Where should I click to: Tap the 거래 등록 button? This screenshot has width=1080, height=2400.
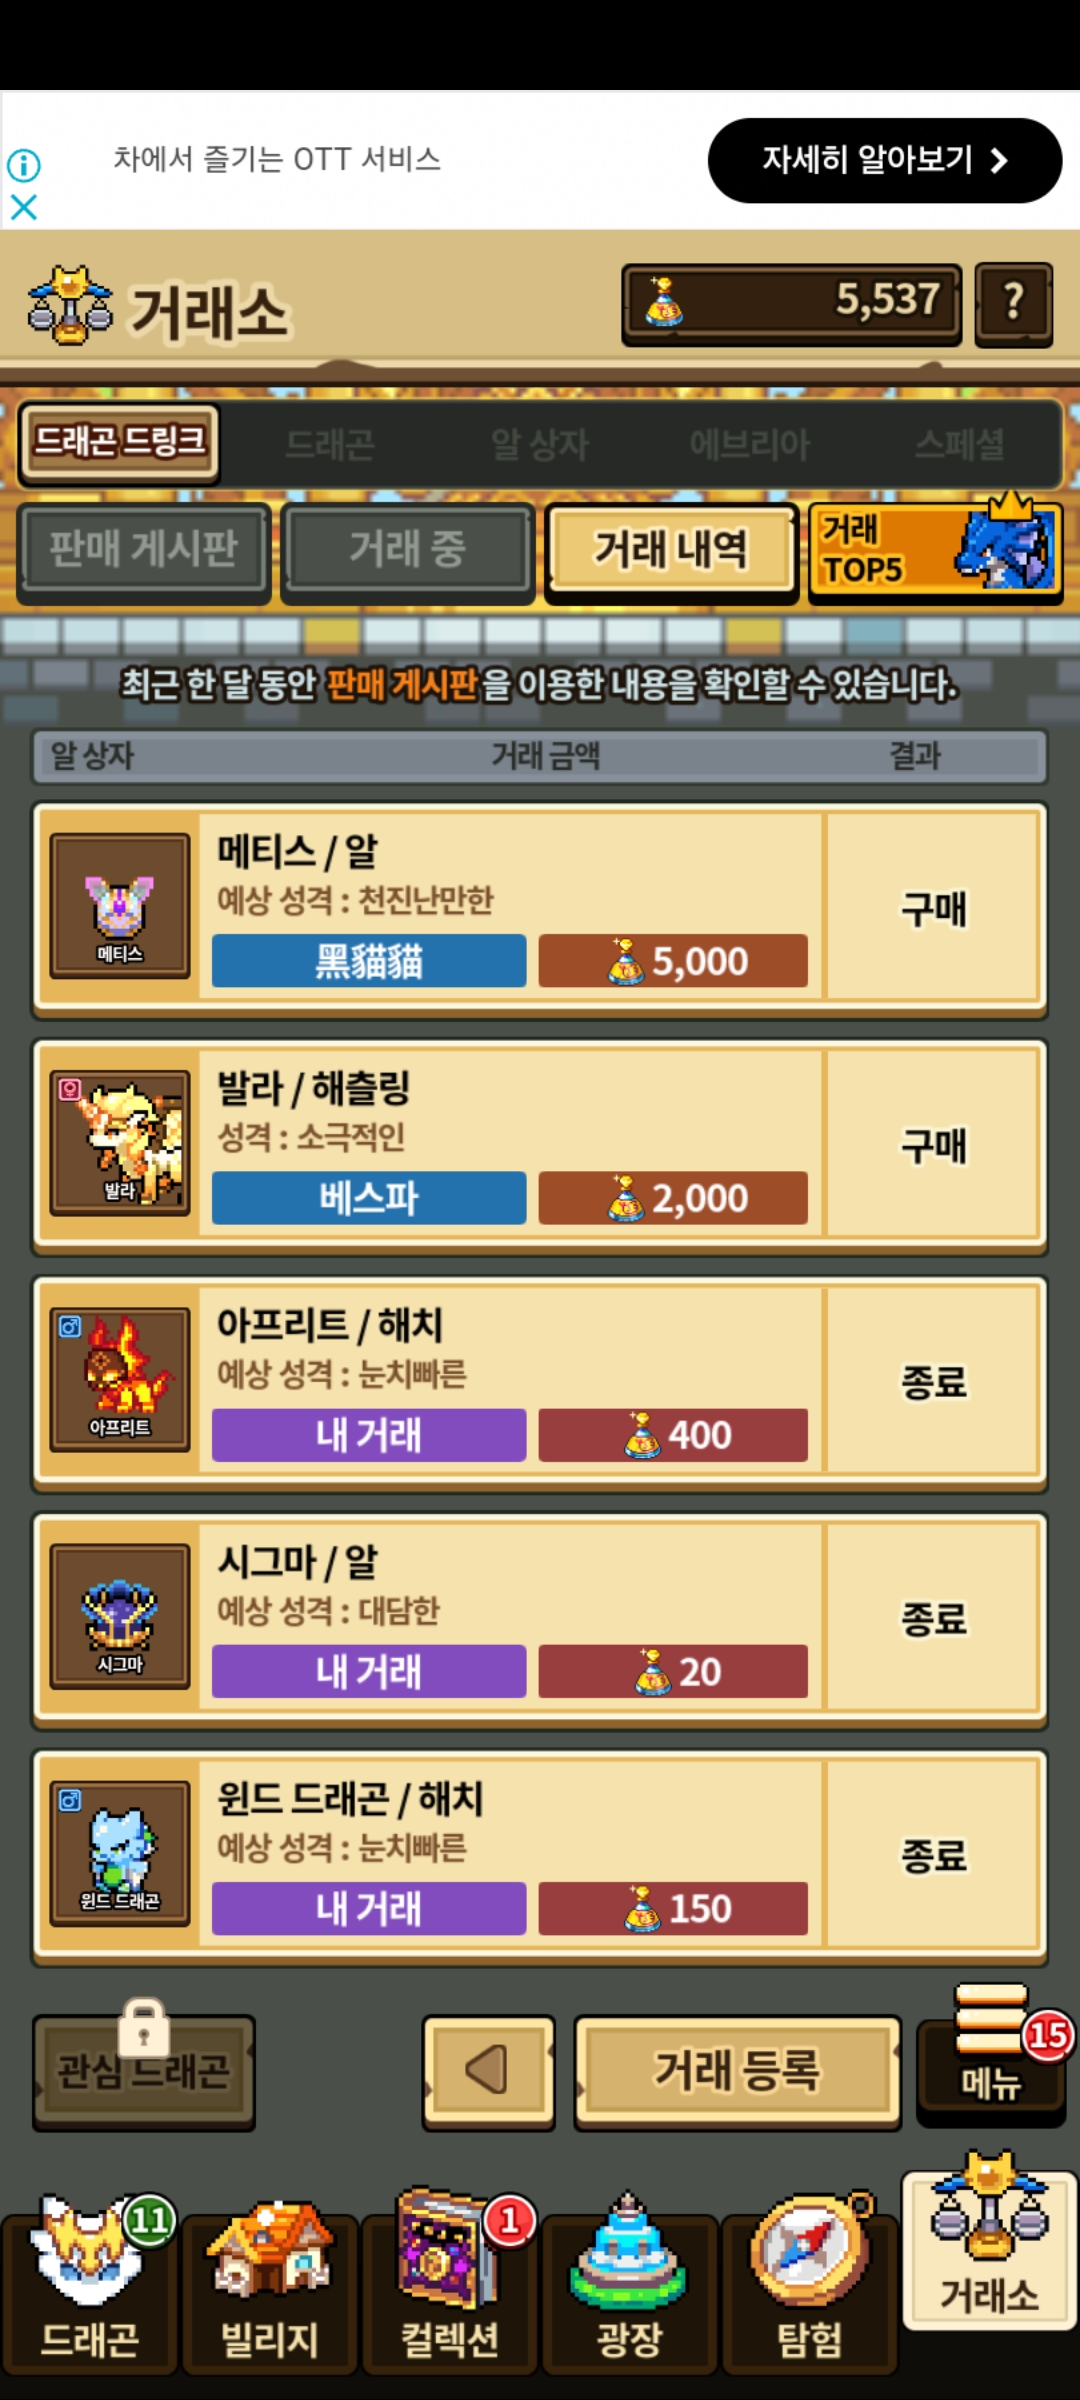(x=738, y=2070)
